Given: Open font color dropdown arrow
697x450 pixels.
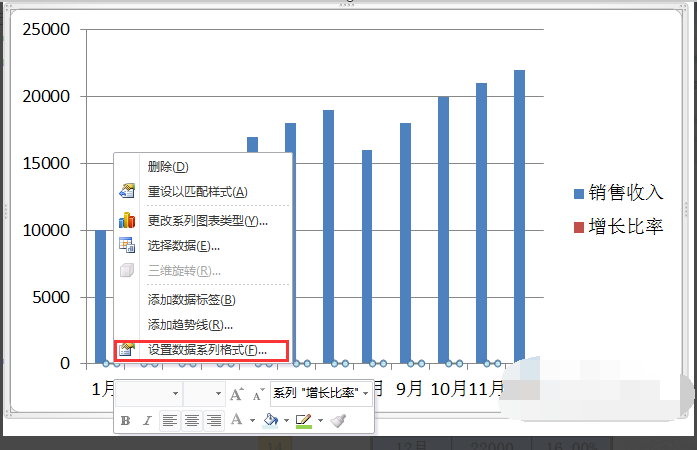Looking at the screenshot, I should (252, 421).
